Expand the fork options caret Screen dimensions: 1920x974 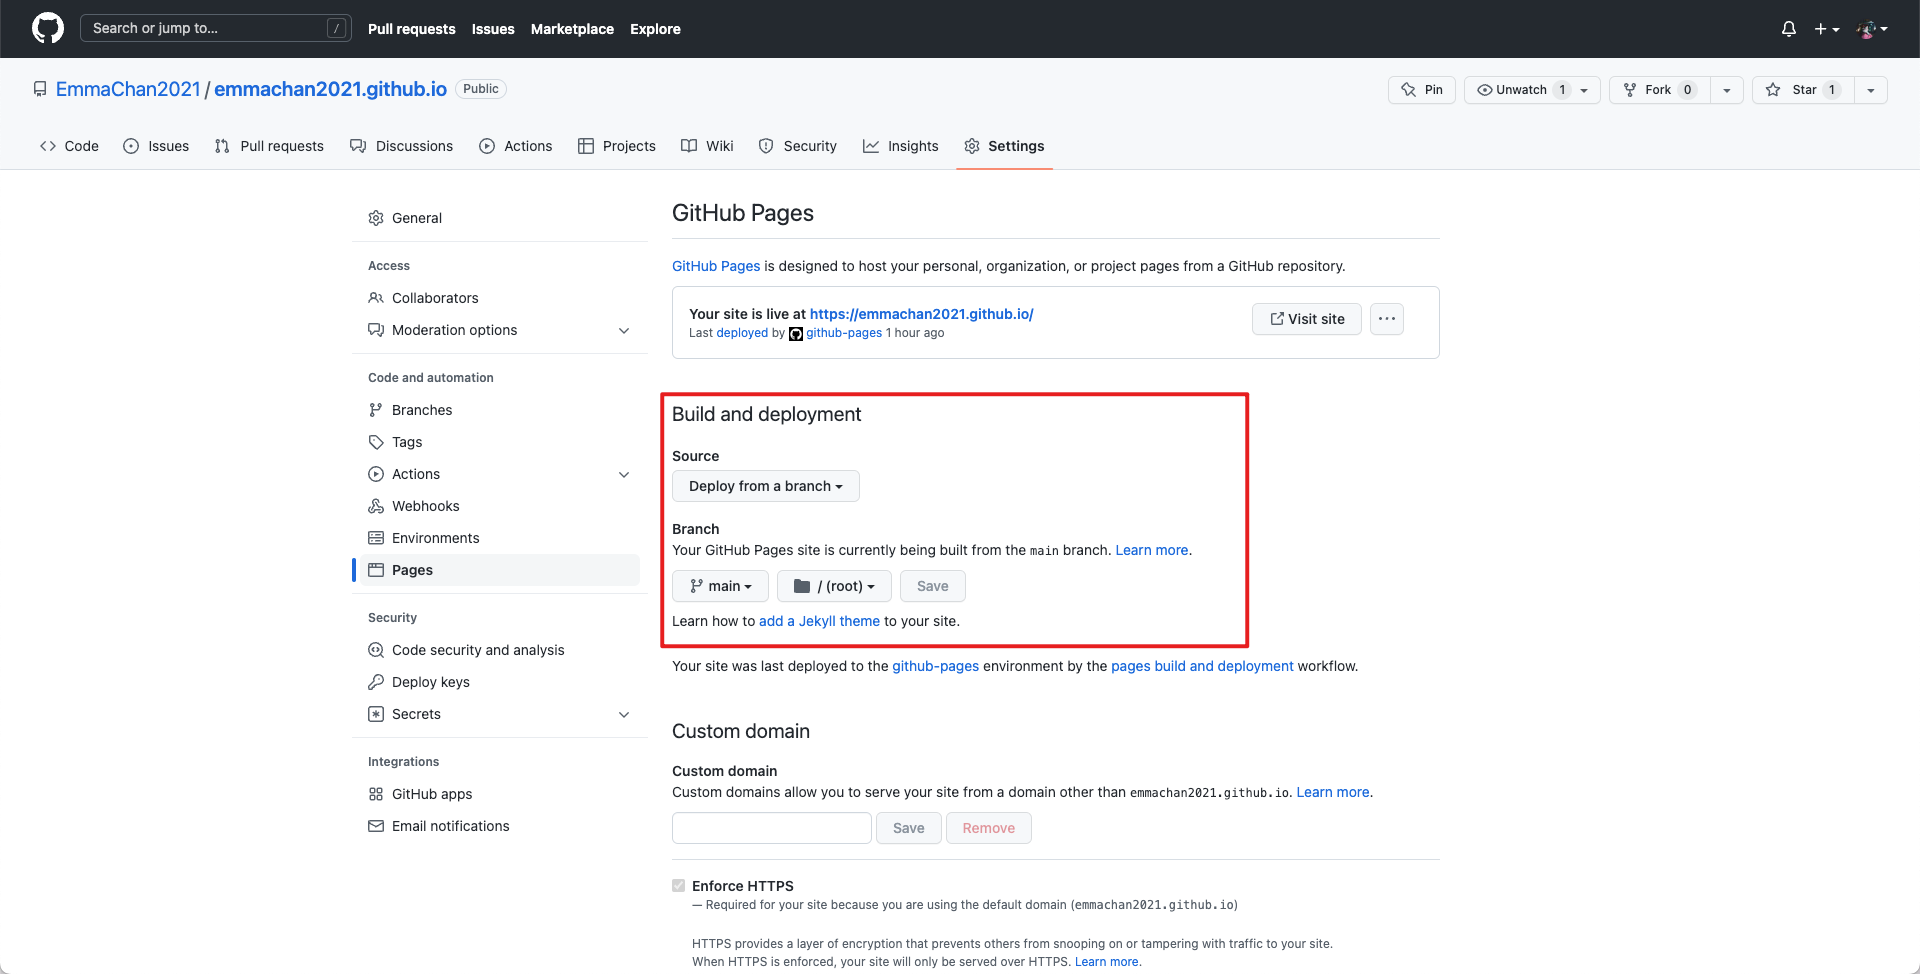click(x=1727, y=90)
